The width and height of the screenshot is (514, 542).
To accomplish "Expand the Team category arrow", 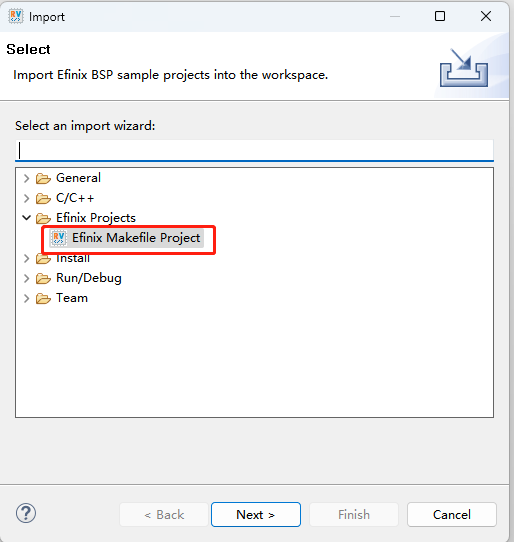I will click(x=27, y=298).
